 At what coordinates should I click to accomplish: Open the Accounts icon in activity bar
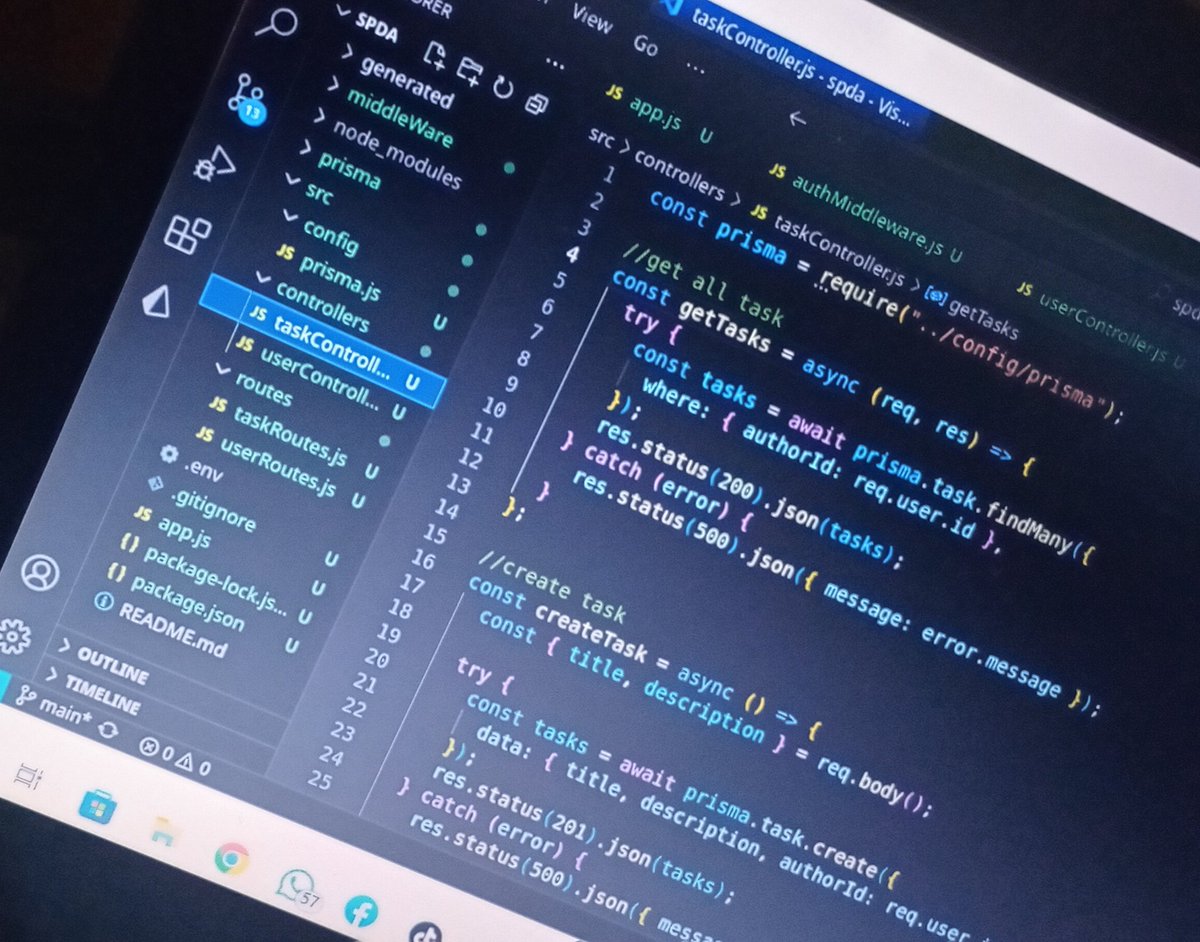tap(41, 573)
